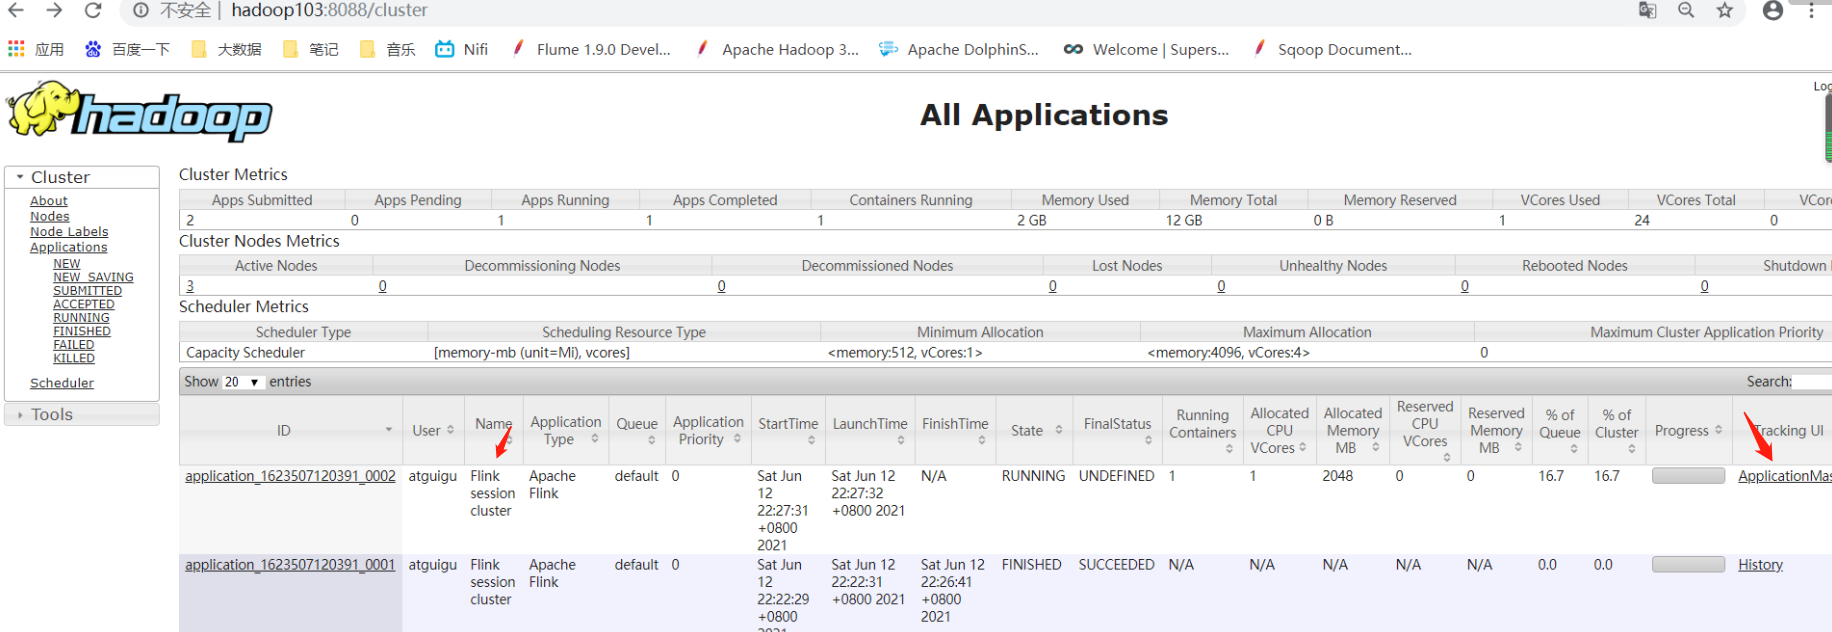
Task: Open the Nodes link in sidebar
Action: tap(50, 216)
